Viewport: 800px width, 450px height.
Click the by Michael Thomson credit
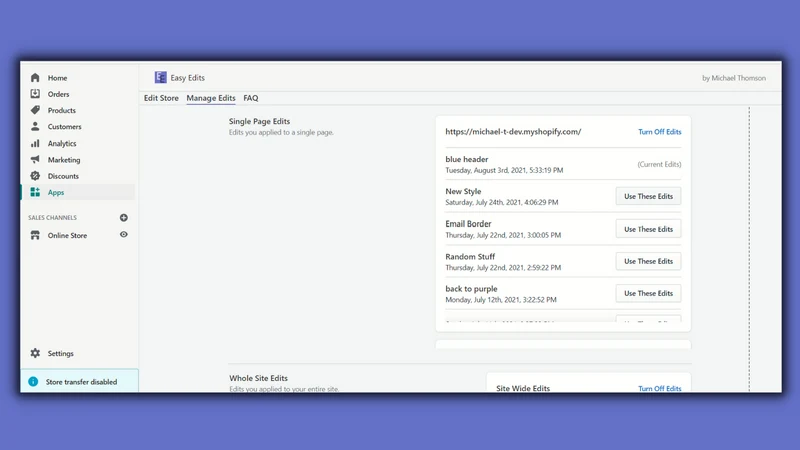click(x=734, y=78)
